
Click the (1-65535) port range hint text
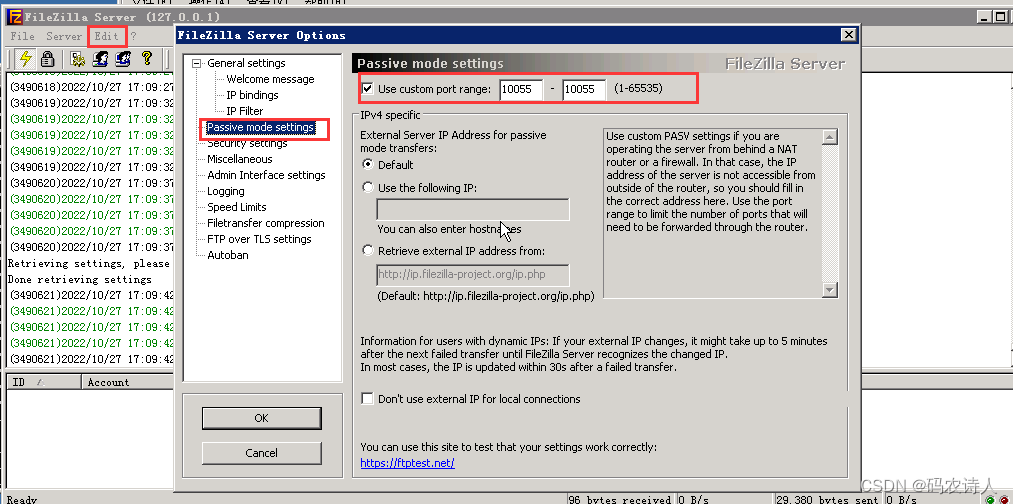point(638,89)
